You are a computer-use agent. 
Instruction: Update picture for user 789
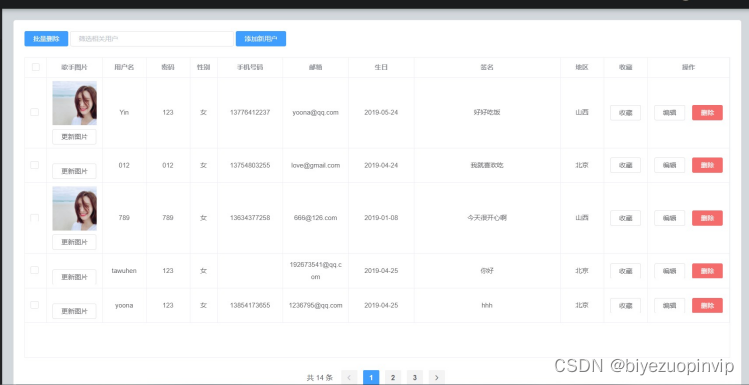pyautogui.click(x=75, y=242)
